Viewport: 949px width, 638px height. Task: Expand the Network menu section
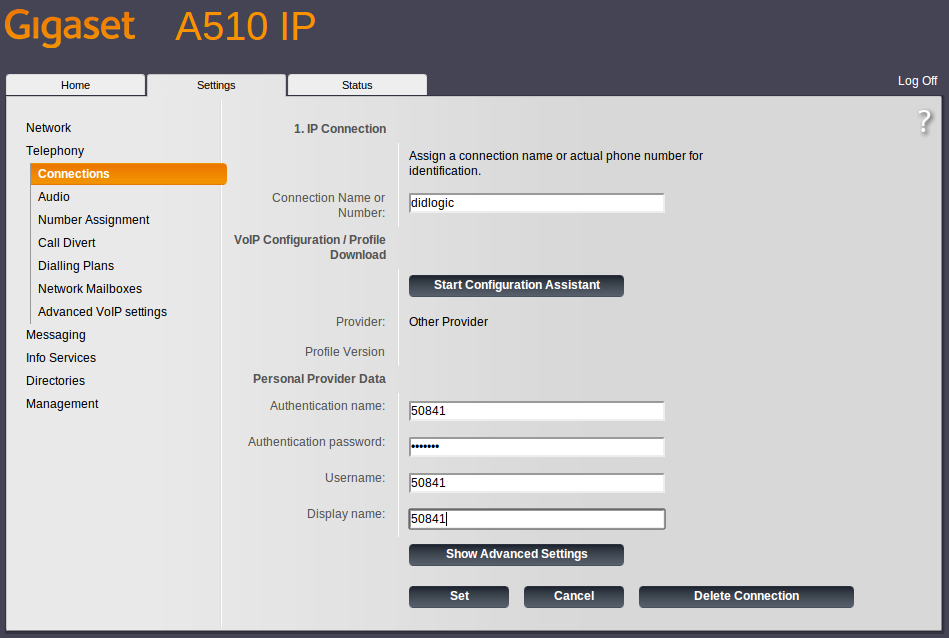pos(48,128)
